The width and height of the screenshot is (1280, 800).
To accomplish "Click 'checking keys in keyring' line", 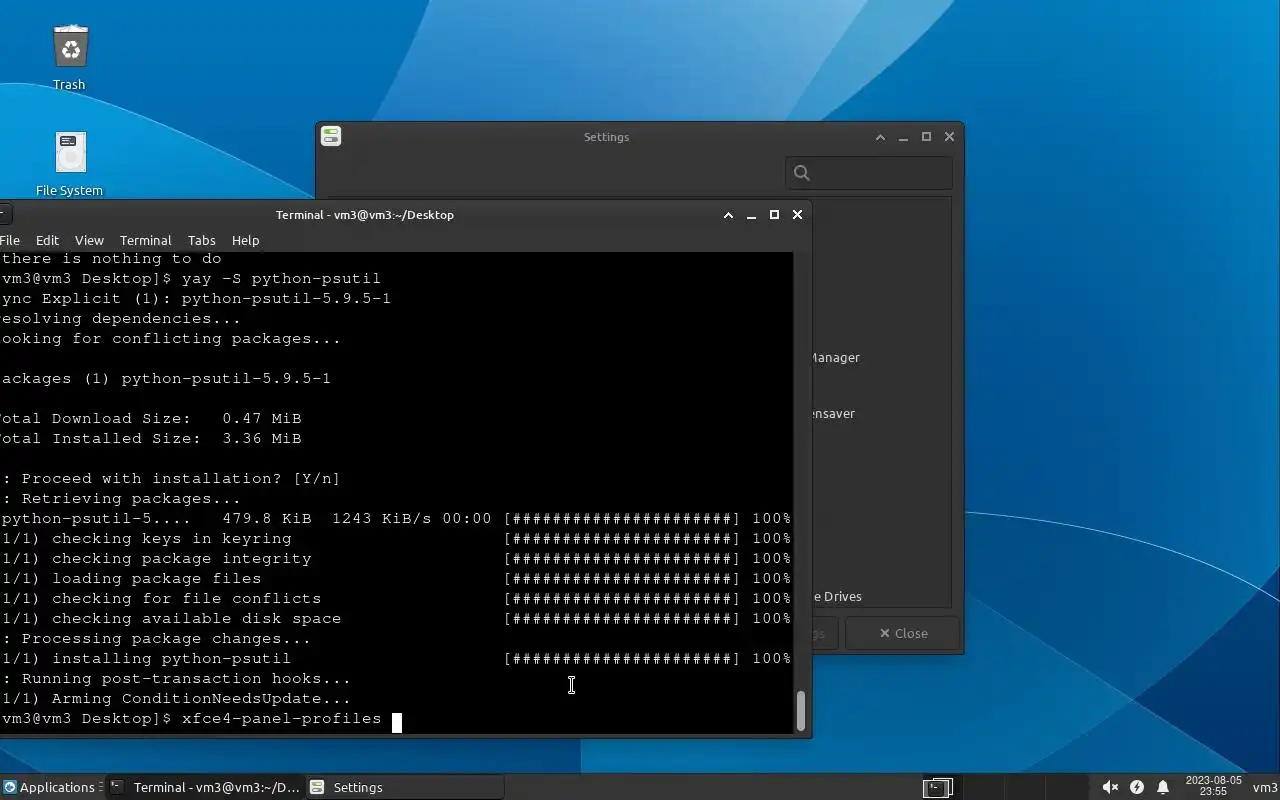I will coord(395,539).
